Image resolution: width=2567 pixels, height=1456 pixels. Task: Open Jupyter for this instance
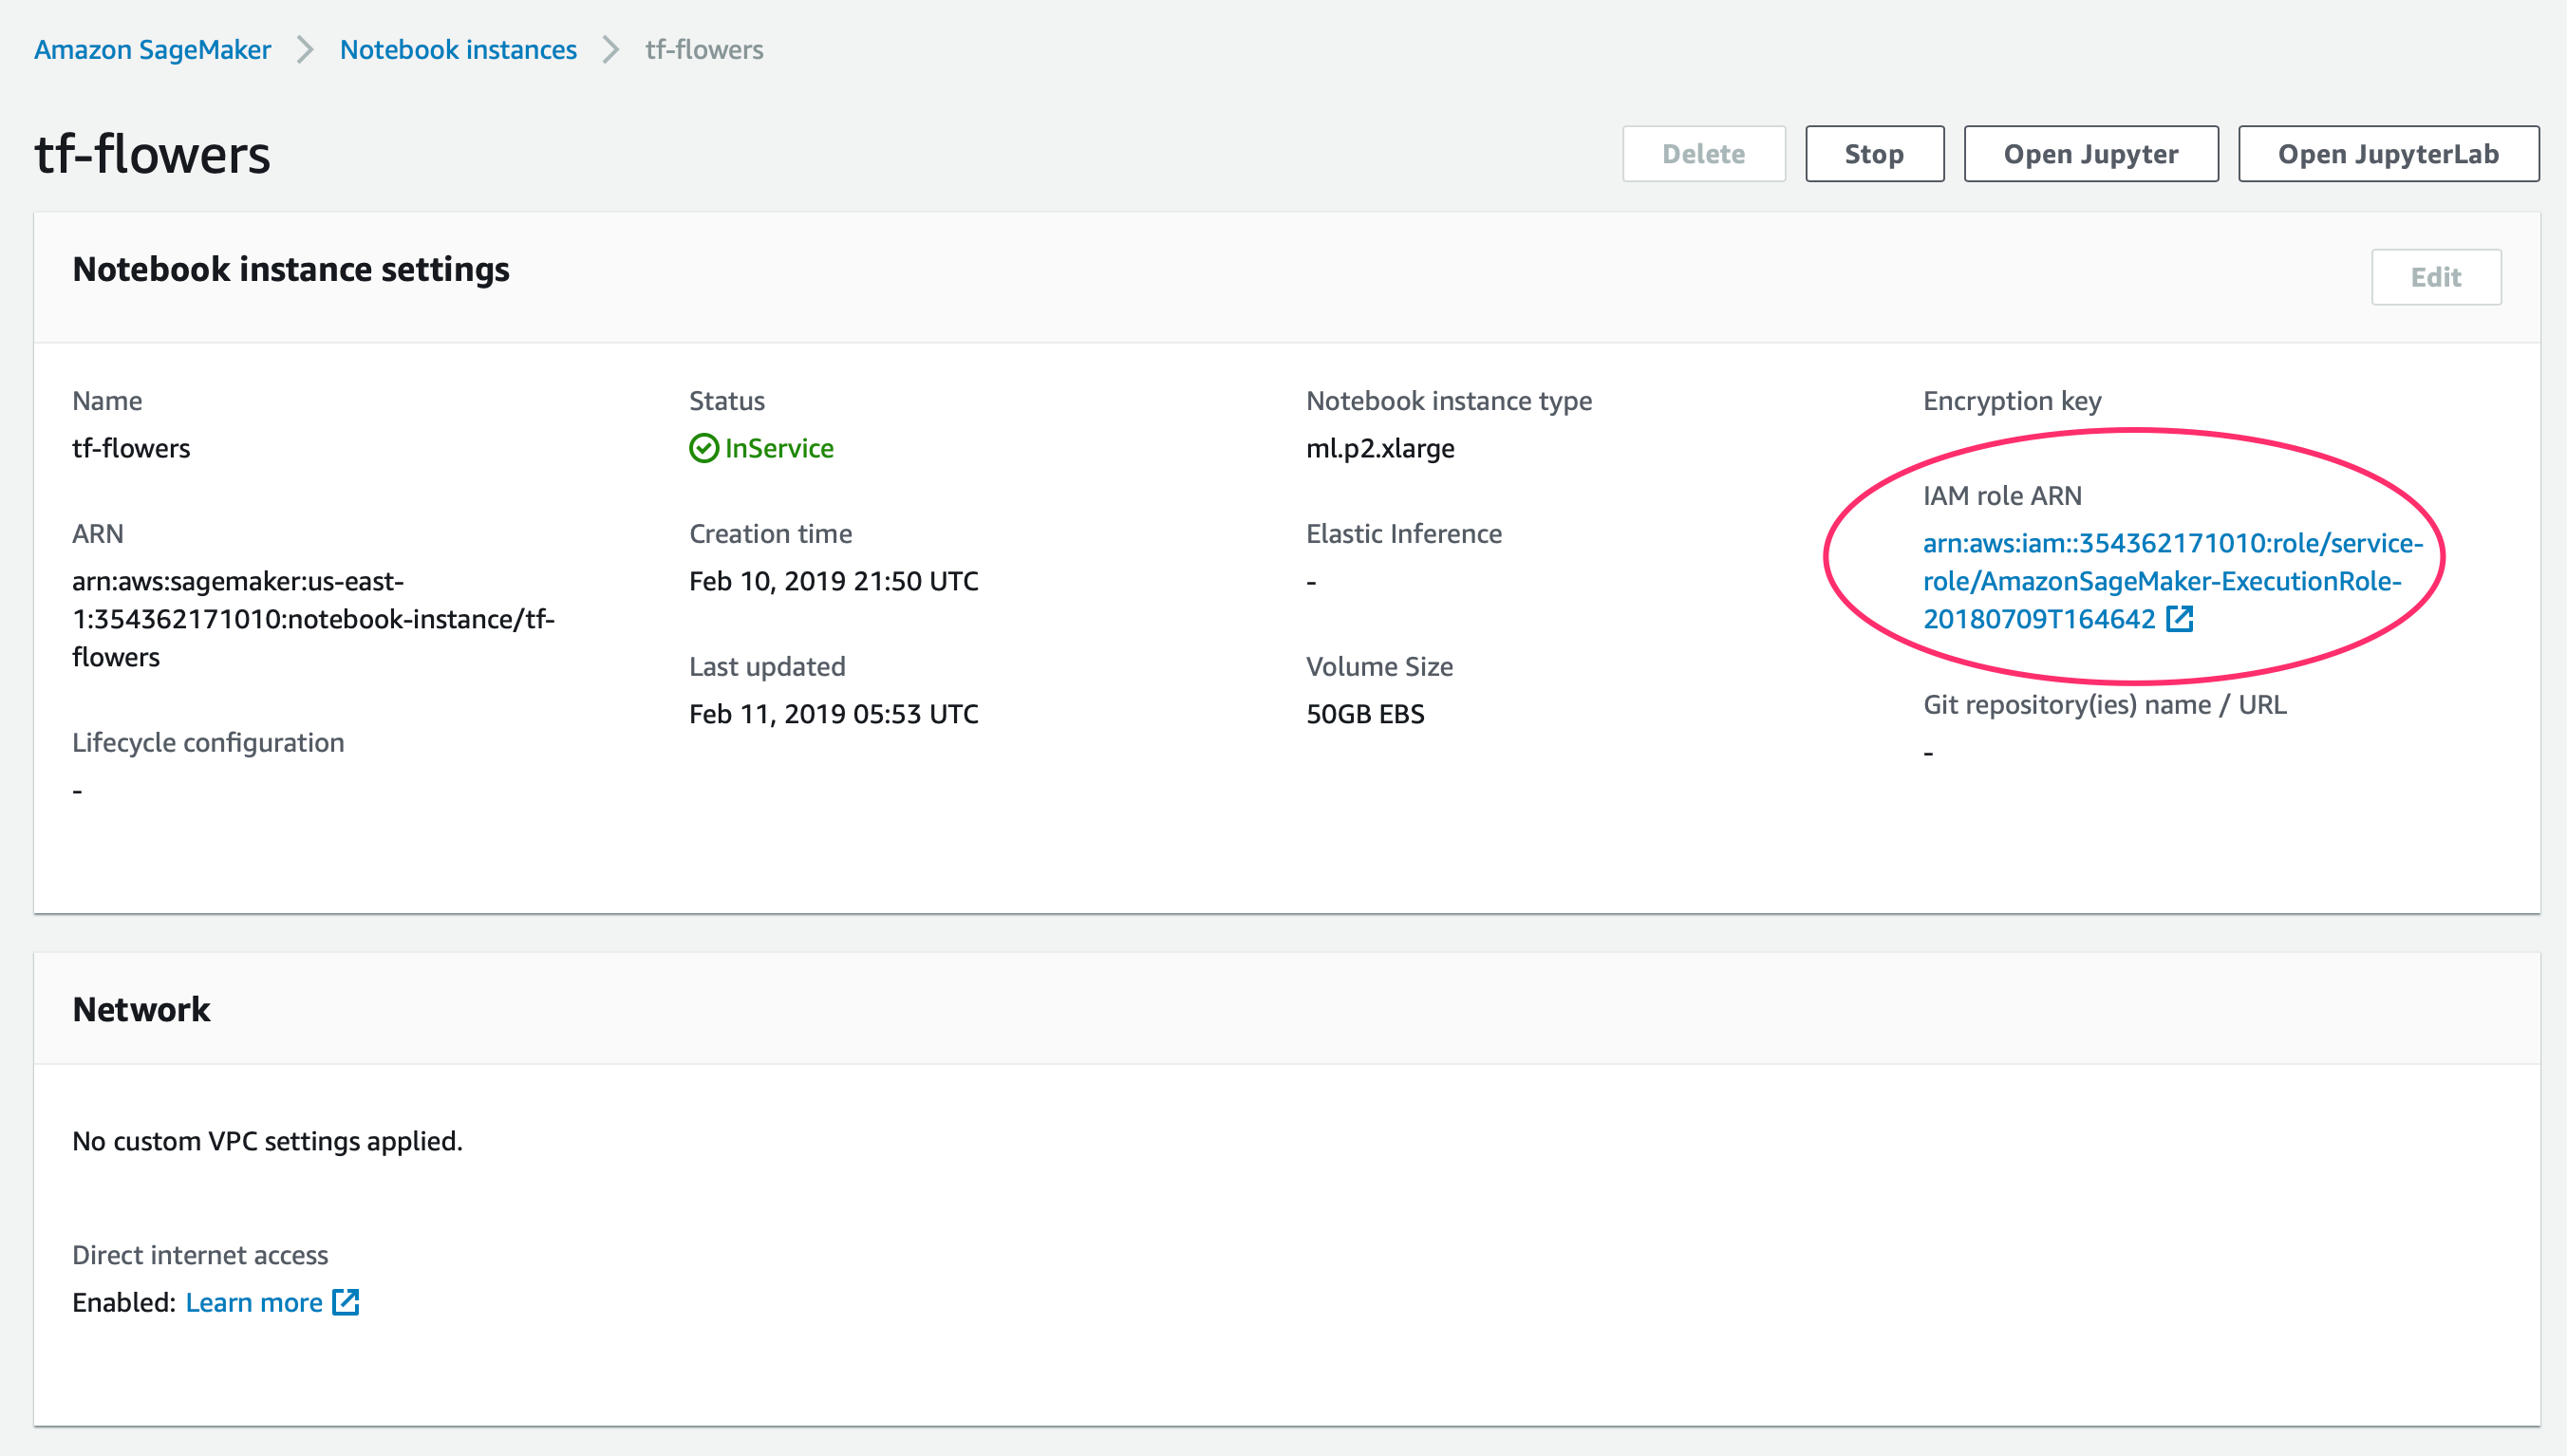2090,154
